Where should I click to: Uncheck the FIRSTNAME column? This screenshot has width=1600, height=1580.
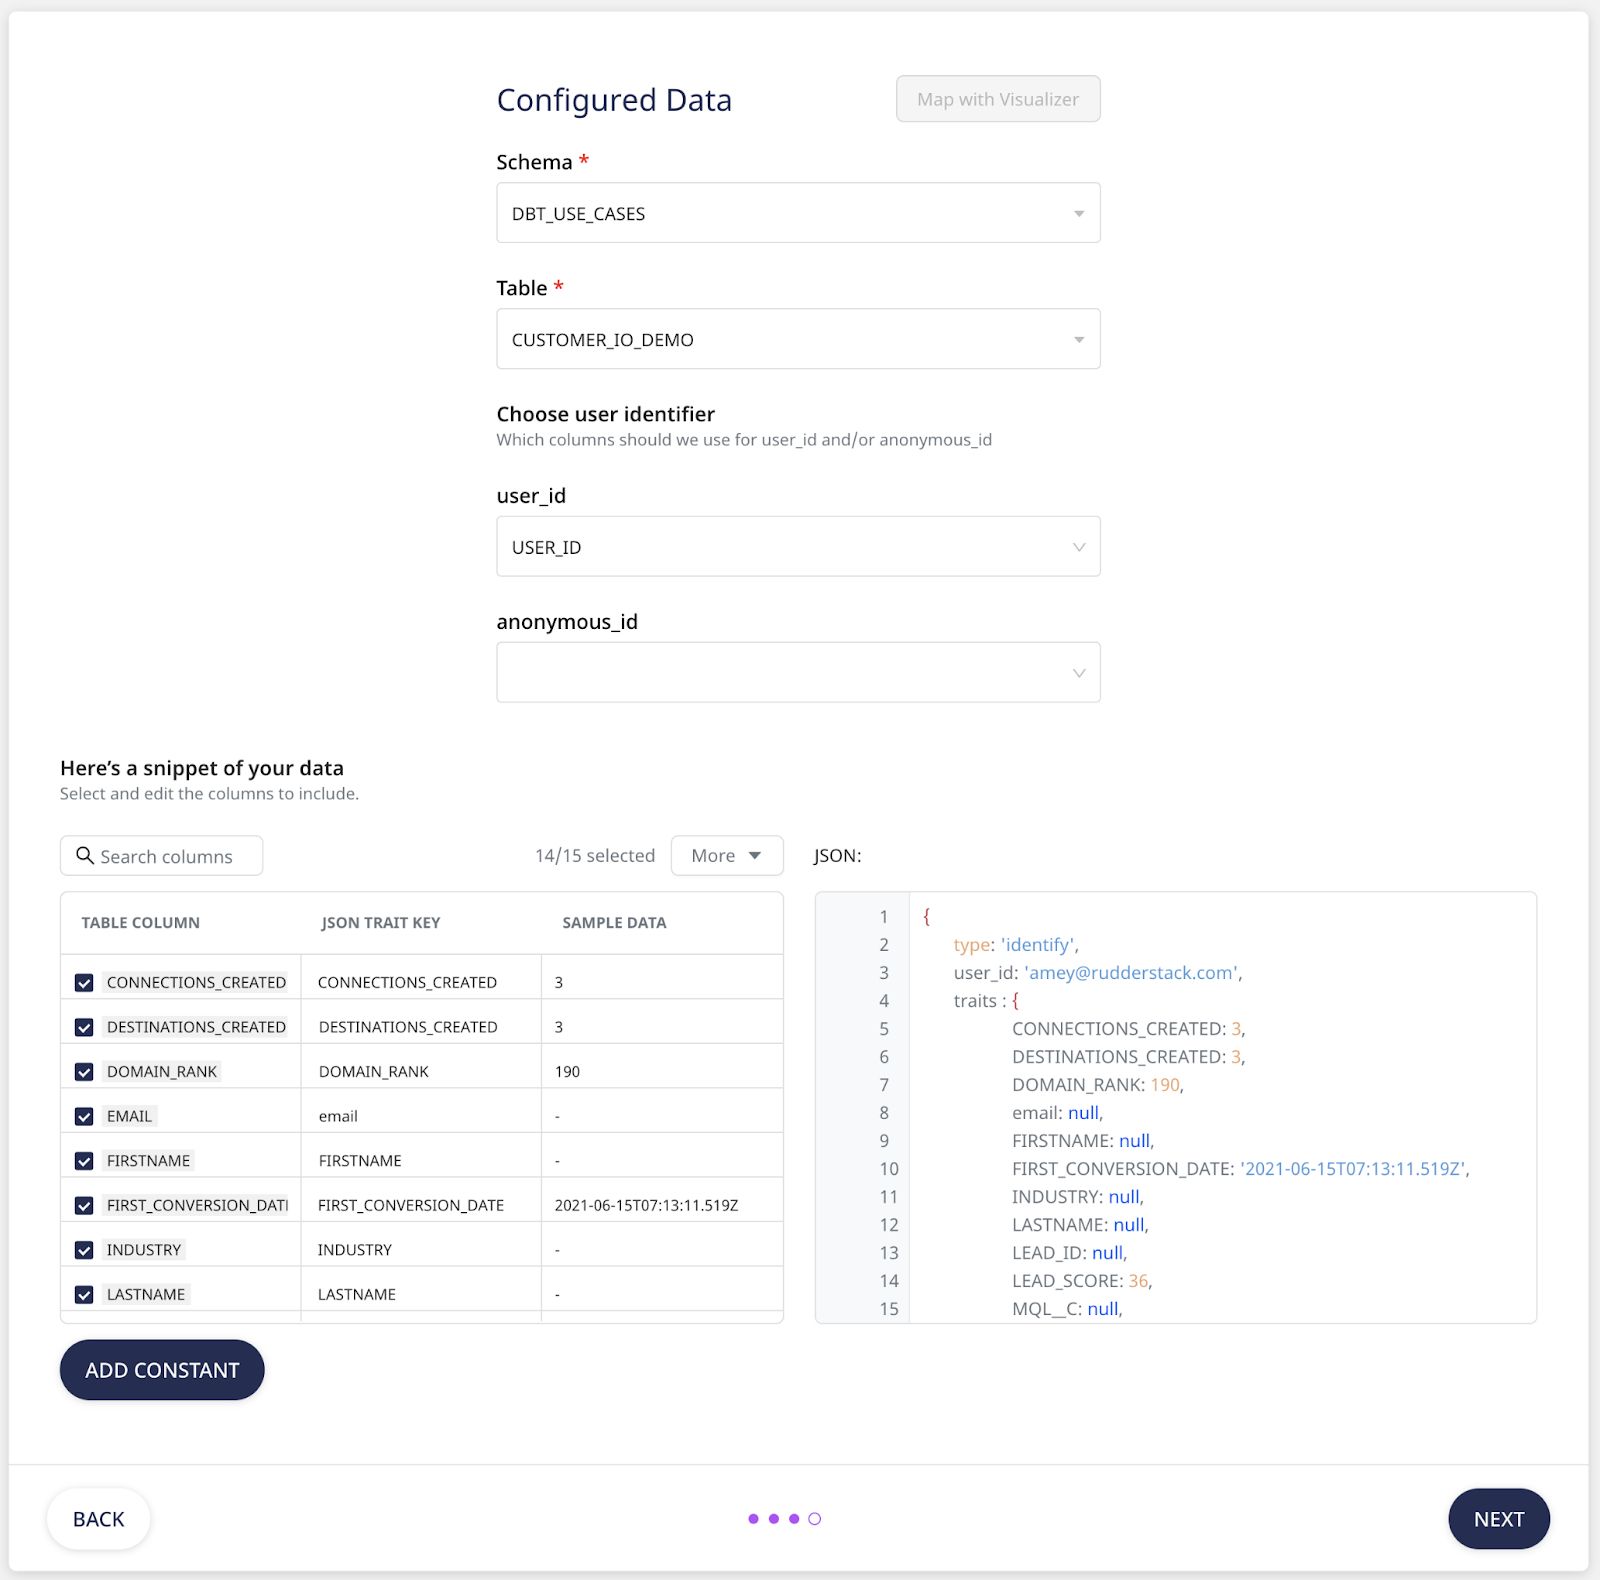click(x=83, y=1160)
